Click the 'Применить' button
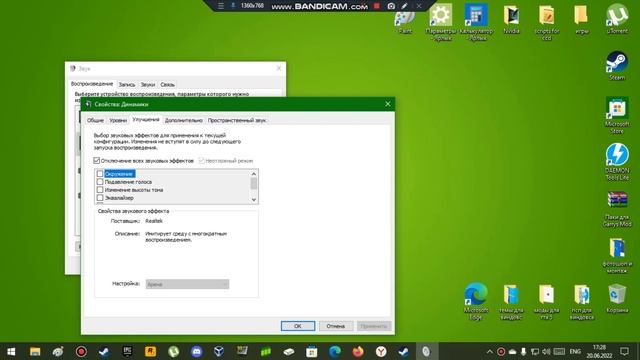The image size is (640, 360). 373,326
